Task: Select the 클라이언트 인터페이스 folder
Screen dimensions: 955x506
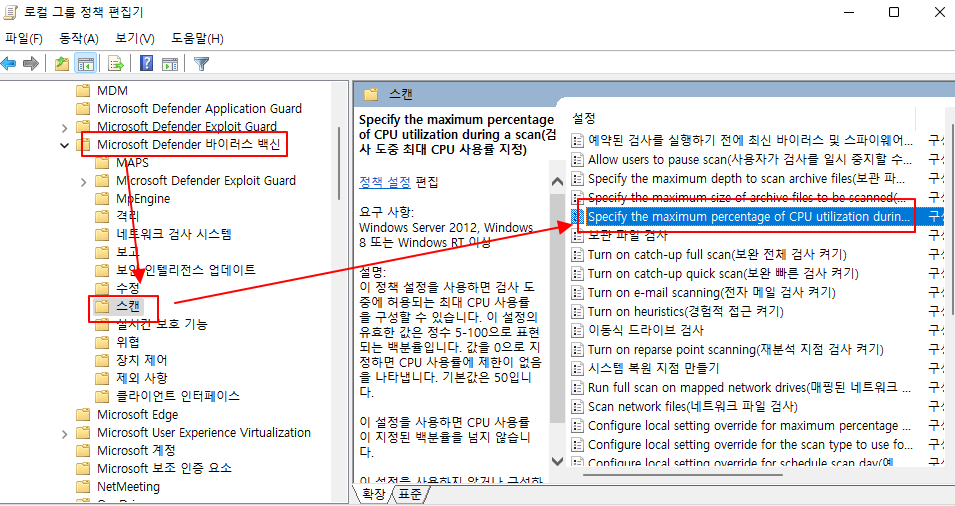Action: [167, 396]
